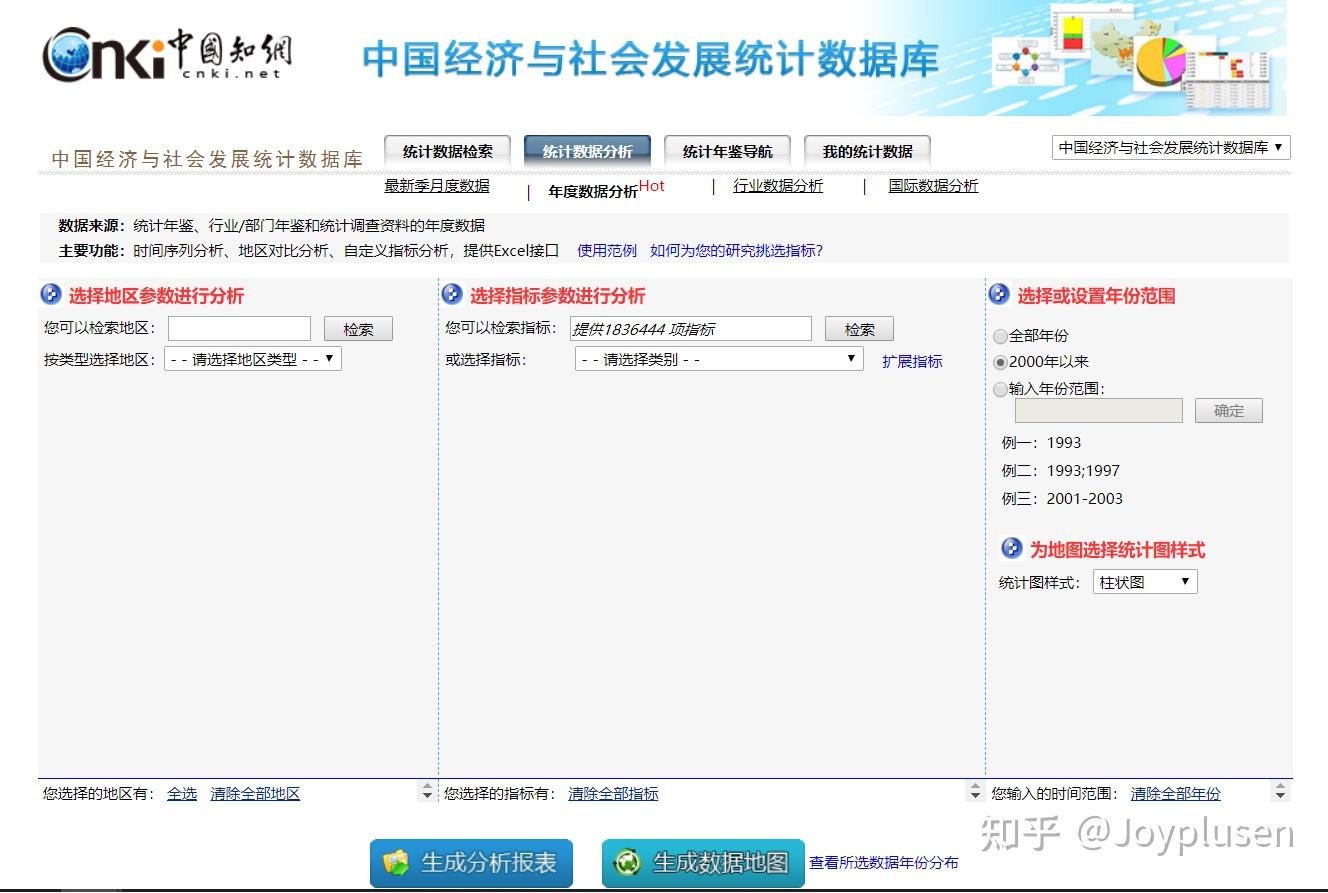Click the 扩展指标 link

912,362
